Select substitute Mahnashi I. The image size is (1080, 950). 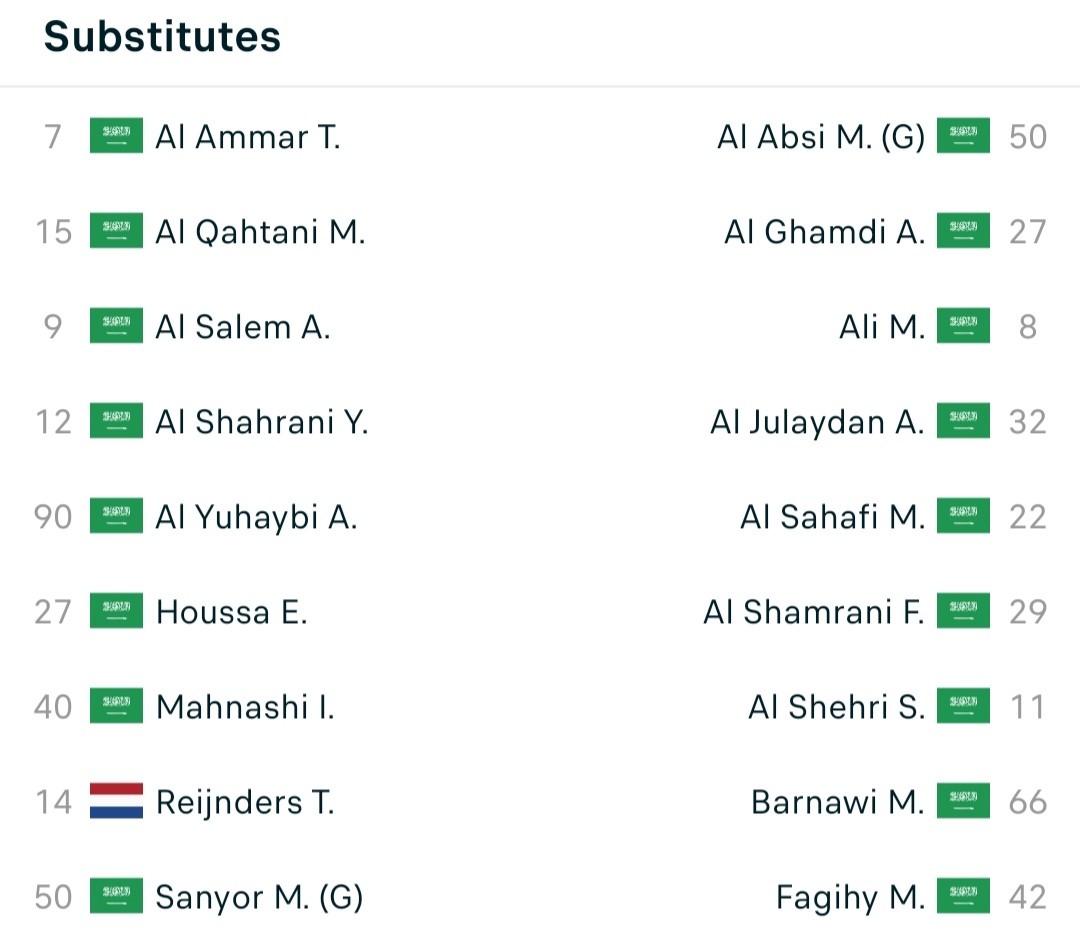pos(245,707)
